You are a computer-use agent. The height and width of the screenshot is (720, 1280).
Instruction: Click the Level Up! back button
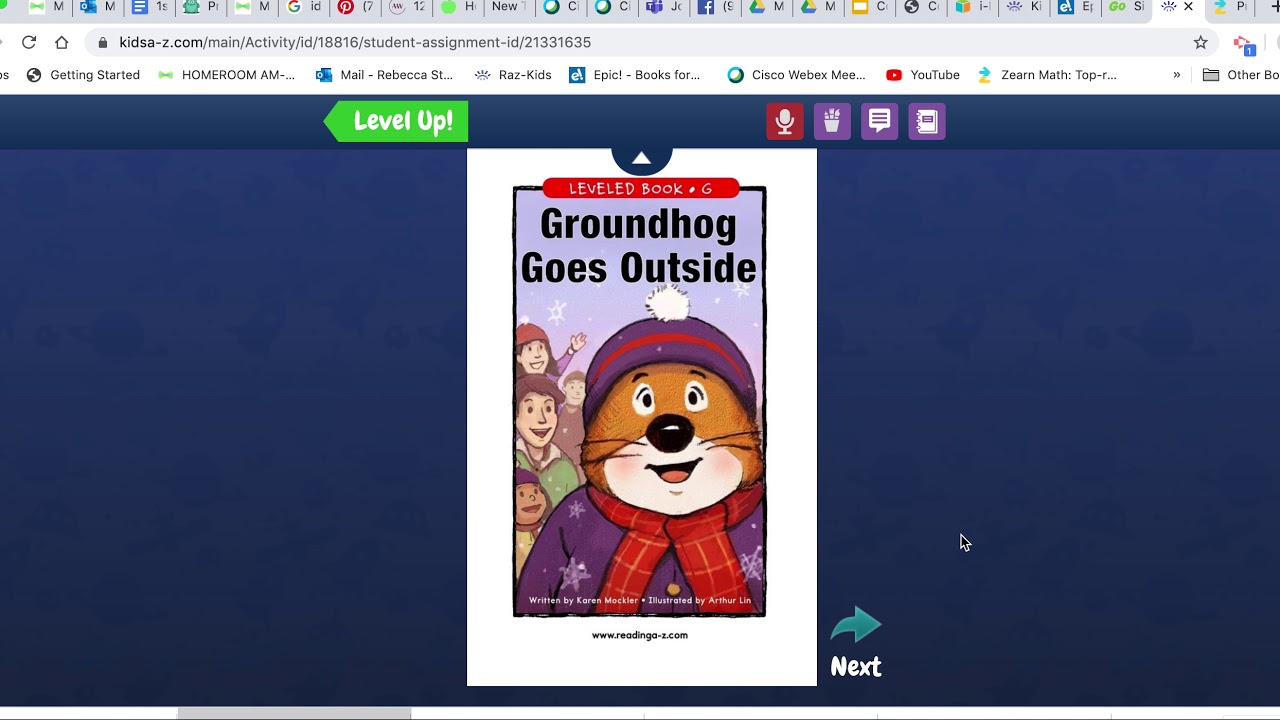[396, 122]
